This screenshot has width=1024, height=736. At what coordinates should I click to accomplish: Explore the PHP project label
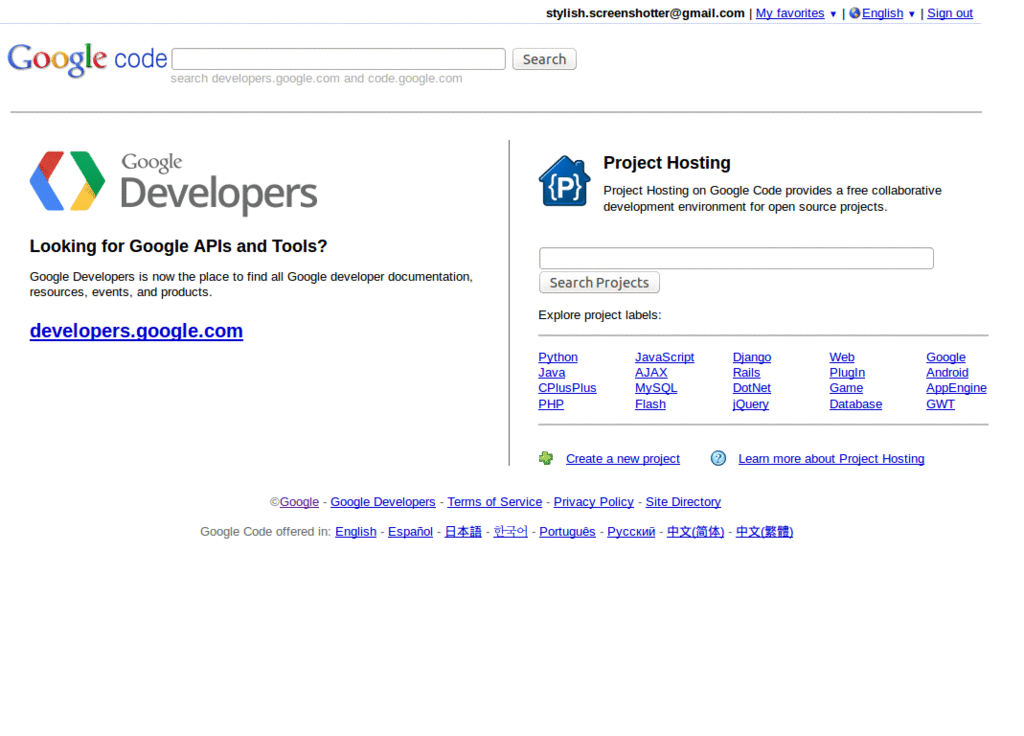click(x=551, y=404)
